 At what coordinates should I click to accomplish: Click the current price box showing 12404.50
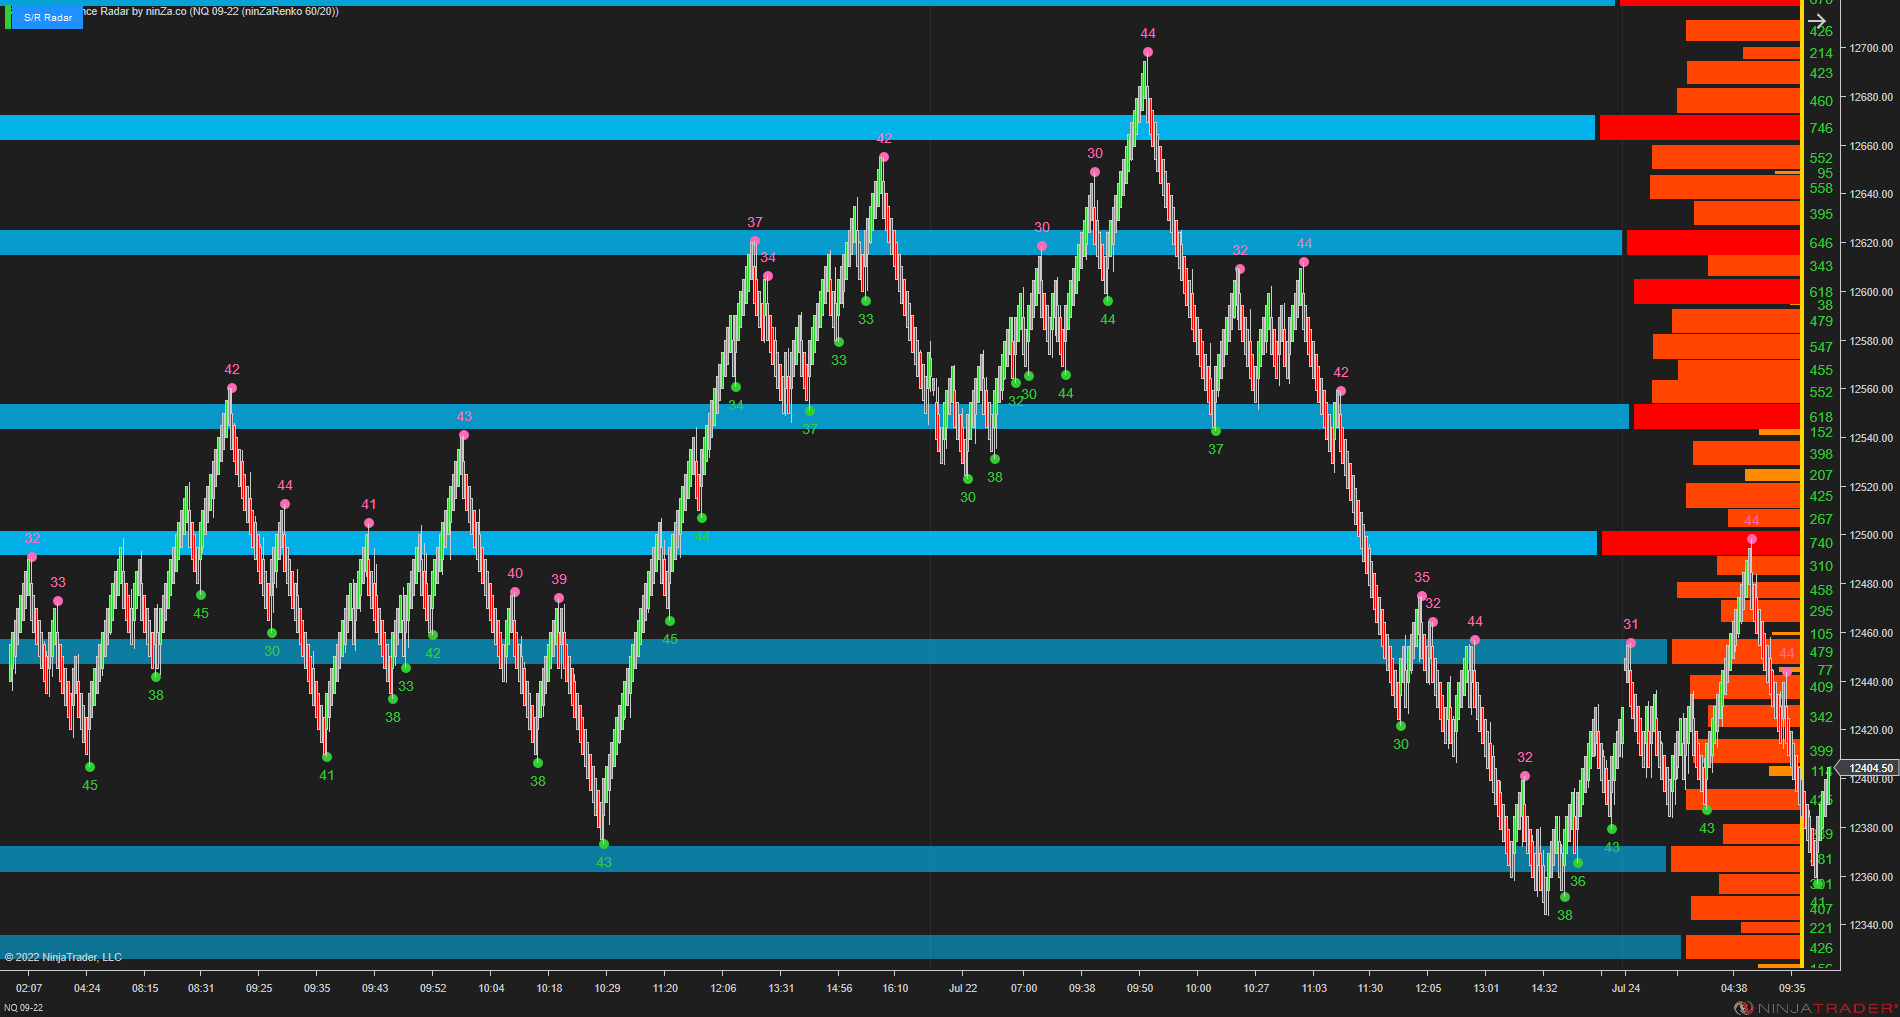point(1868,768)
